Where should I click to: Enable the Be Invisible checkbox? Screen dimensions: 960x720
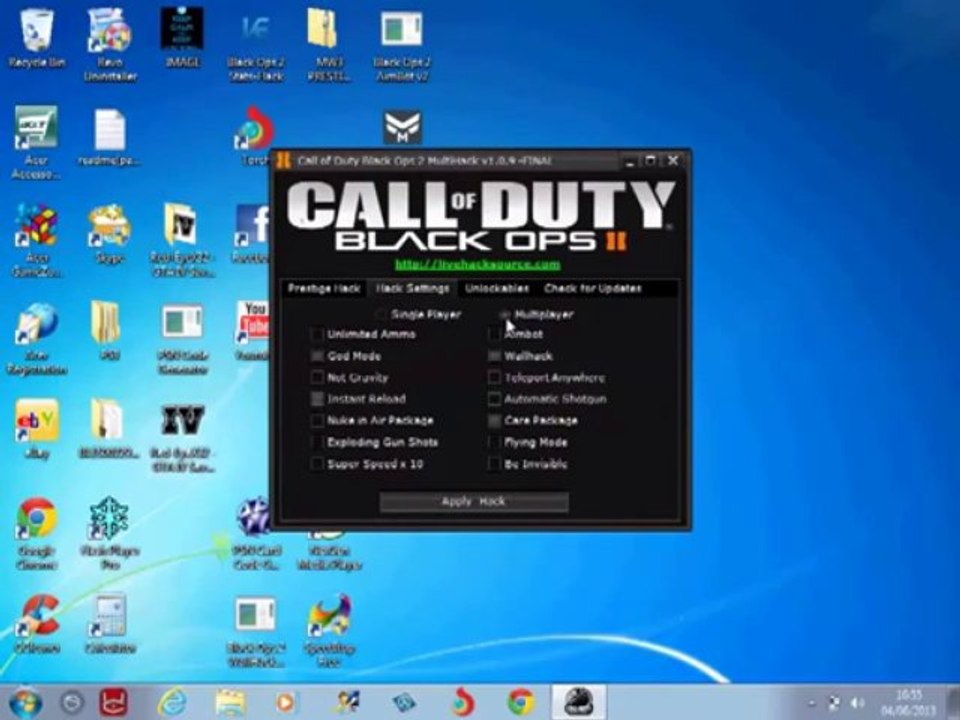pos(494,464)
